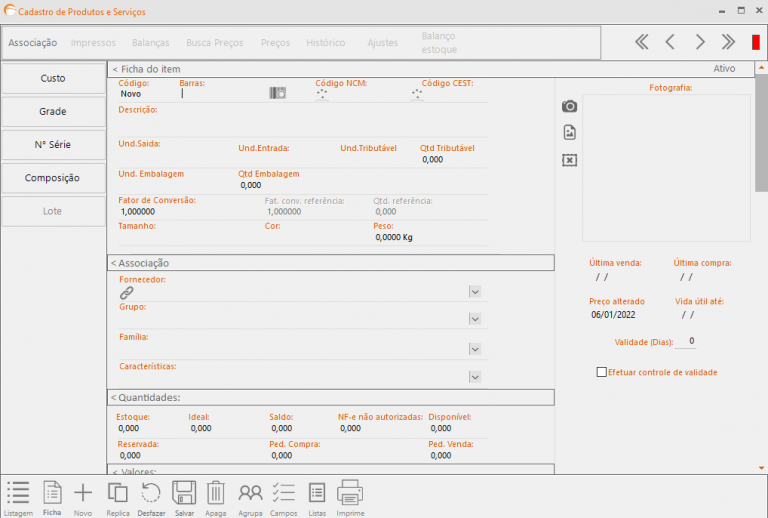Click the load image file icon
The height and width of the screenshot is (518, 768).
coord(569,132)
